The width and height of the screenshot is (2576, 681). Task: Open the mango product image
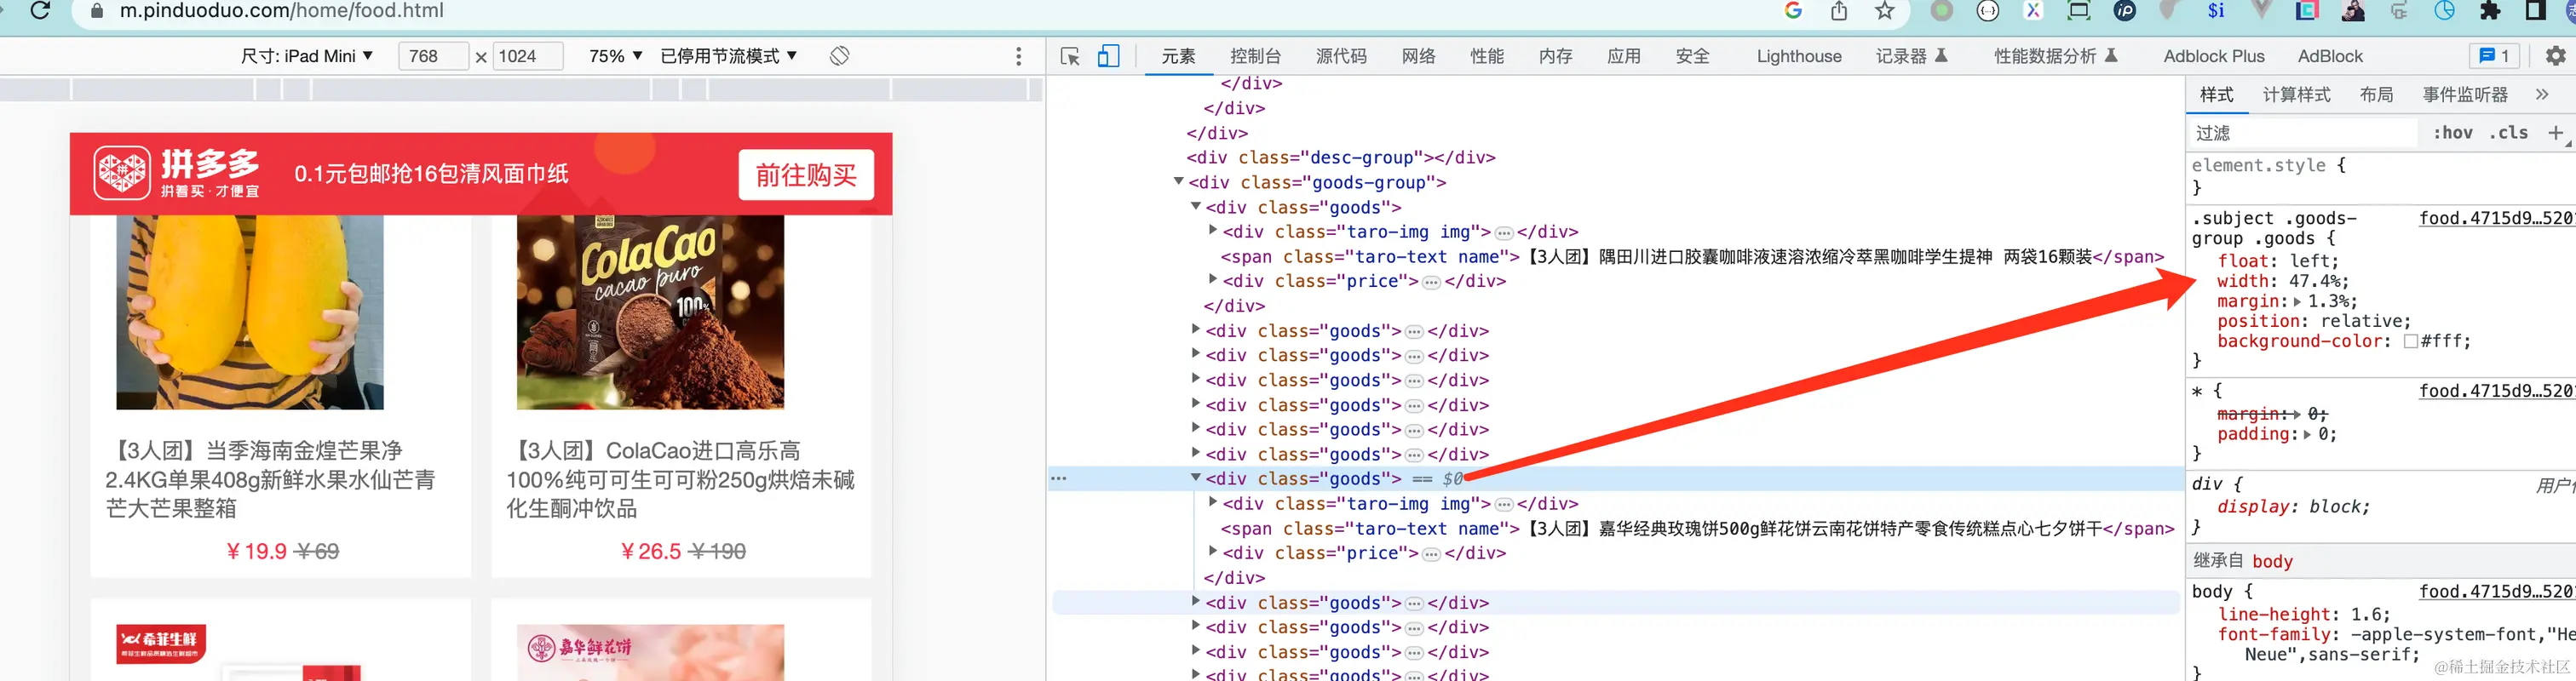click(250, 312)
